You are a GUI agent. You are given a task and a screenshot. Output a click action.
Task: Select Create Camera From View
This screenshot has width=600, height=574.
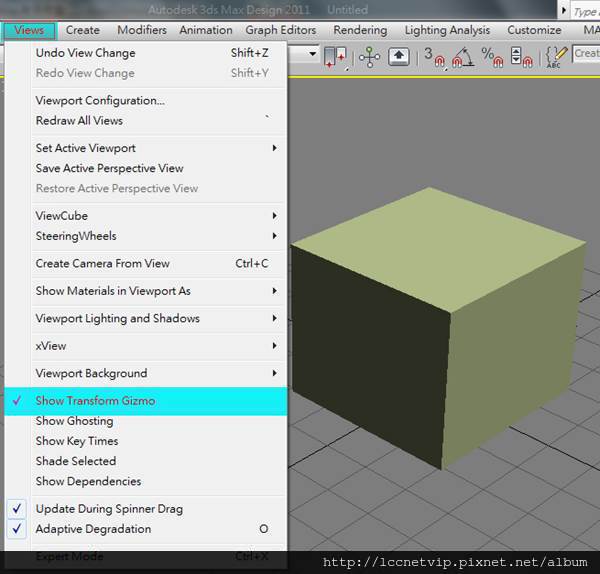[103, 264]
